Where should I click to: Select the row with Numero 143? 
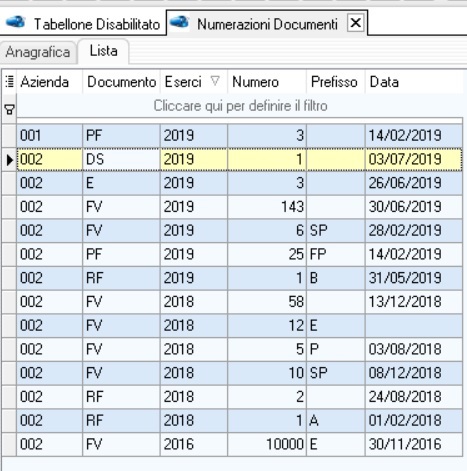pyautogui.click(x=239, y=207)
